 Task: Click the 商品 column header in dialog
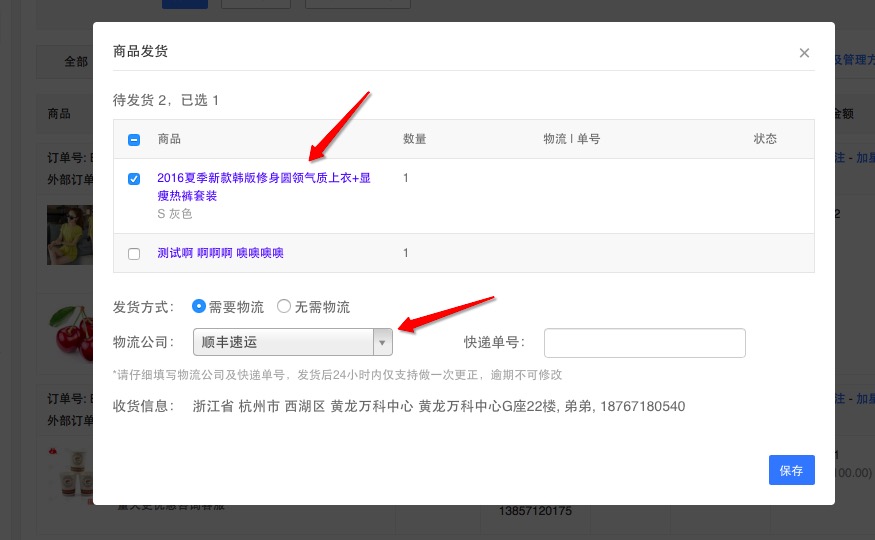click(x=169, y=139)
